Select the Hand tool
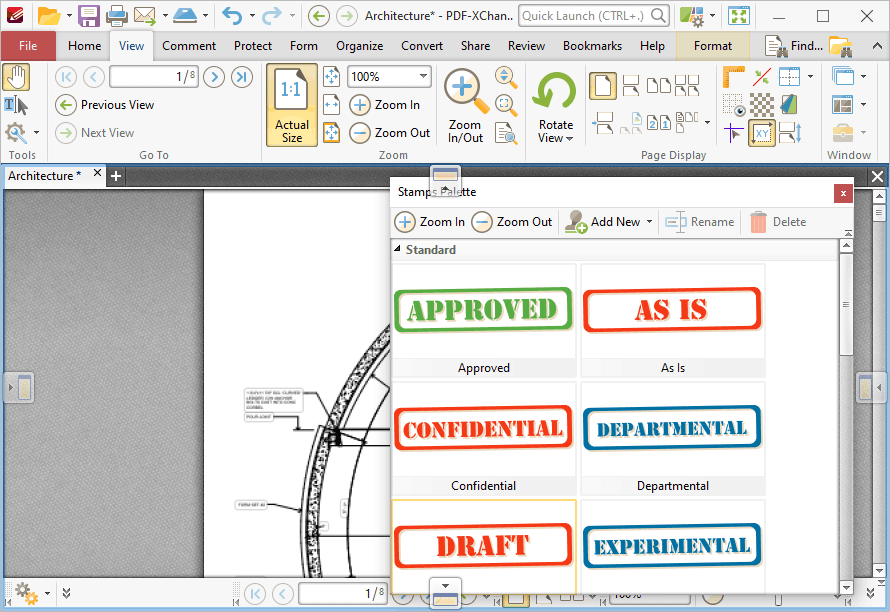The width and height of the screenshot is (890, 612). tap(16, 77)
